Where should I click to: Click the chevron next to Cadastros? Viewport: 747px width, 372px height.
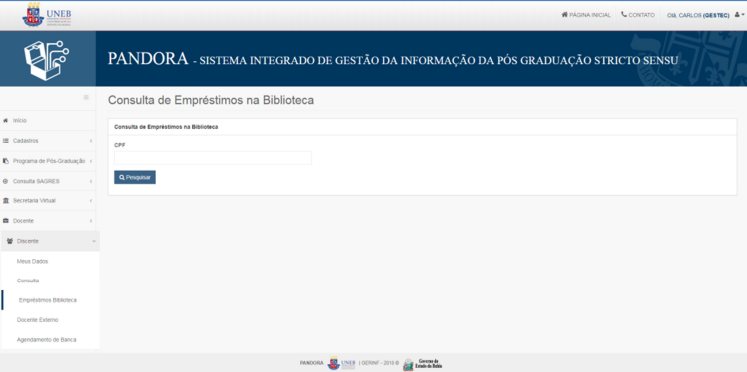coord(91,141)
